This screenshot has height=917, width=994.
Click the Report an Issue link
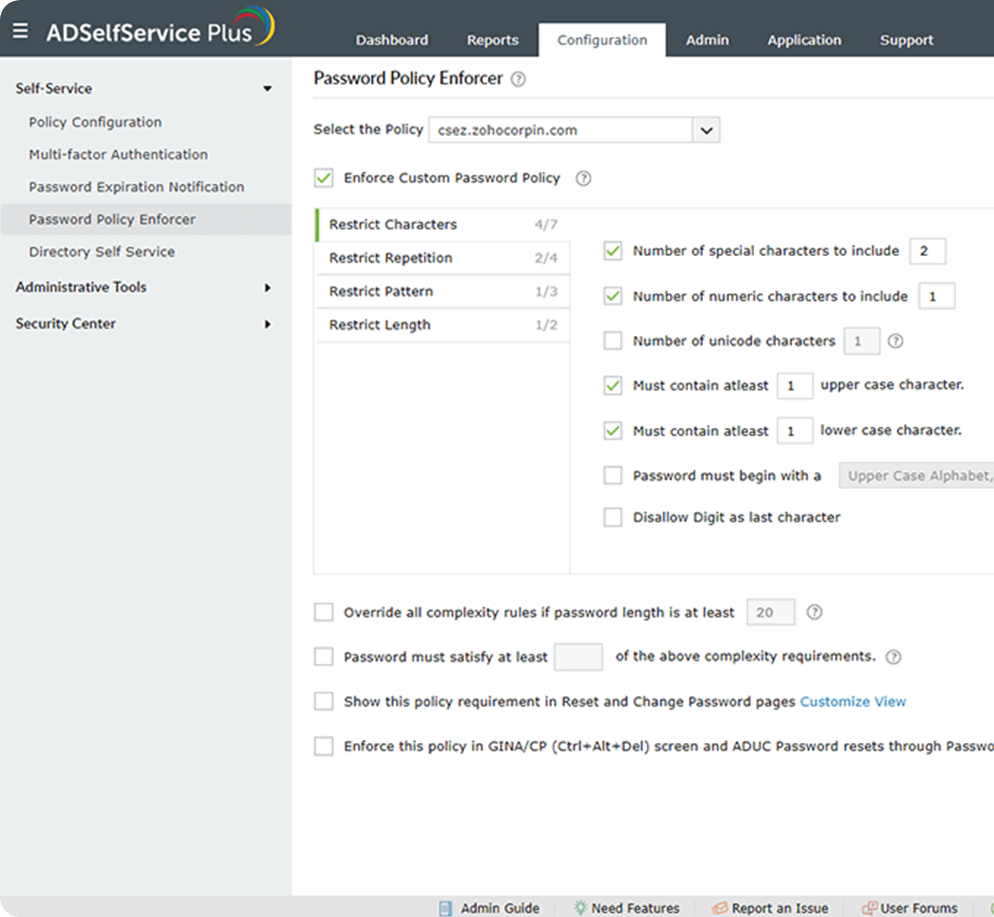point(780,908)
